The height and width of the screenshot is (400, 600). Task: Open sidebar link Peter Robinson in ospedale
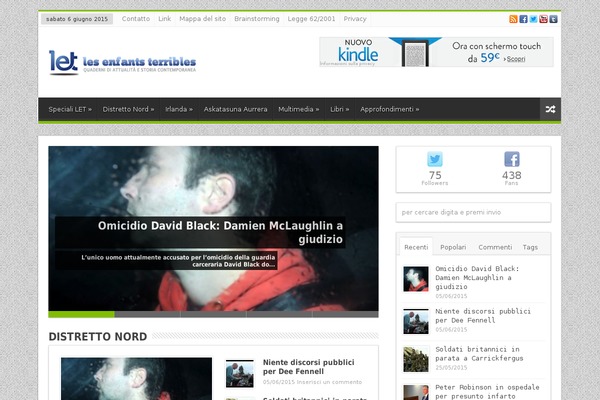click(487, 392)
